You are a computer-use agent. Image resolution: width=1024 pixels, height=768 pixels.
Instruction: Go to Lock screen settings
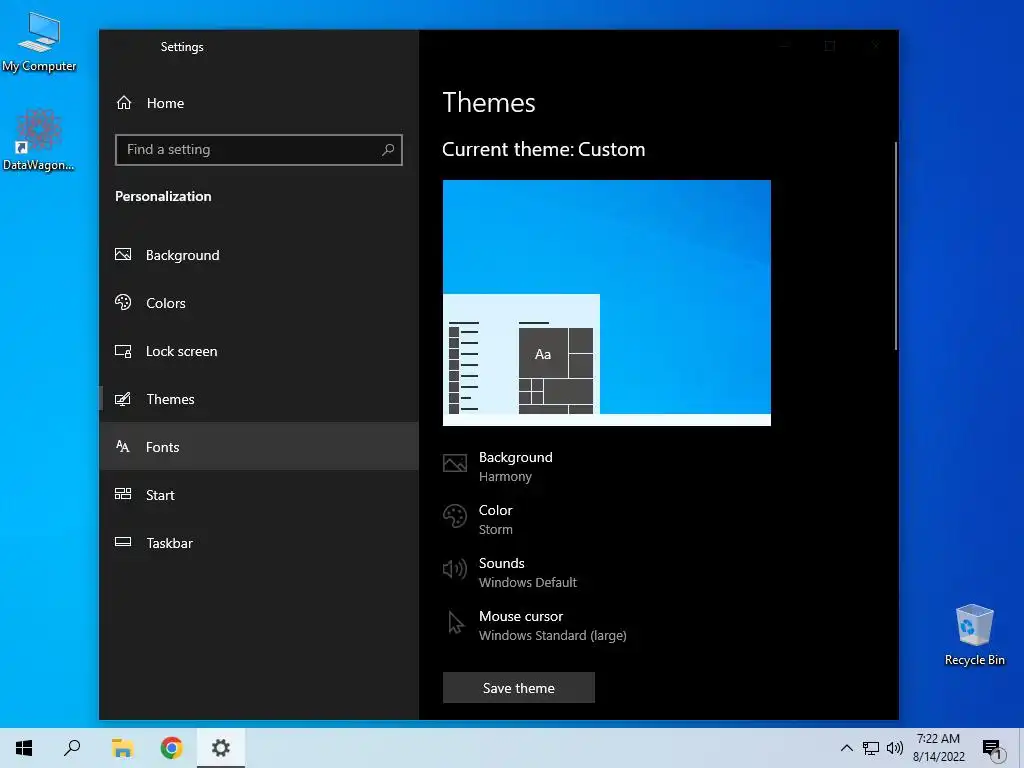[259, 351]
